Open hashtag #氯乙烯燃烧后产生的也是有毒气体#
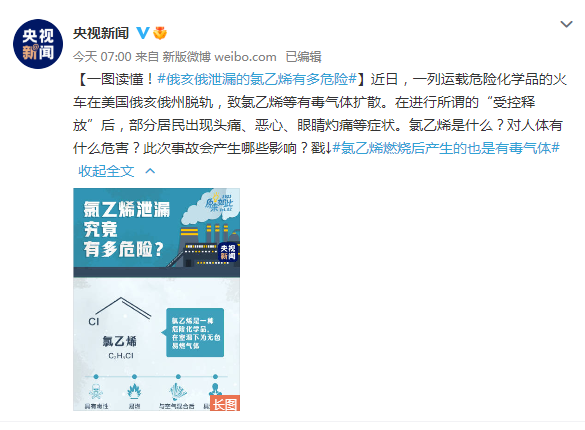585x430 pixels. point(446,148)
